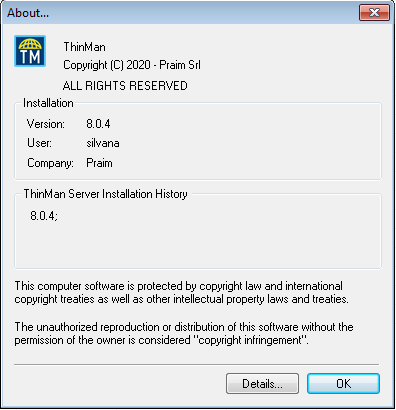The image size is (396, 410).
Task: Click the User: label
Action: coord(39,143)
